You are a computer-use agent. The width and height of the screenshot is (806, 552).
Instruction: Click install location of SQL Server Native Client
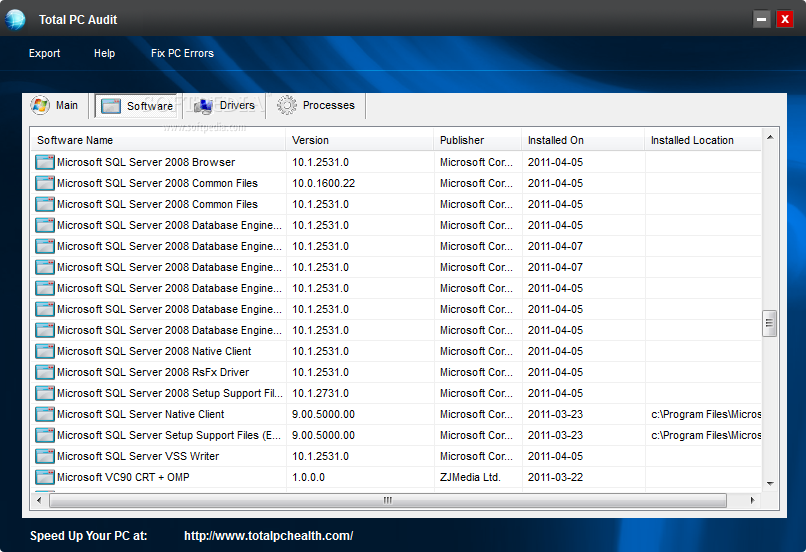[x=706, y=414]
